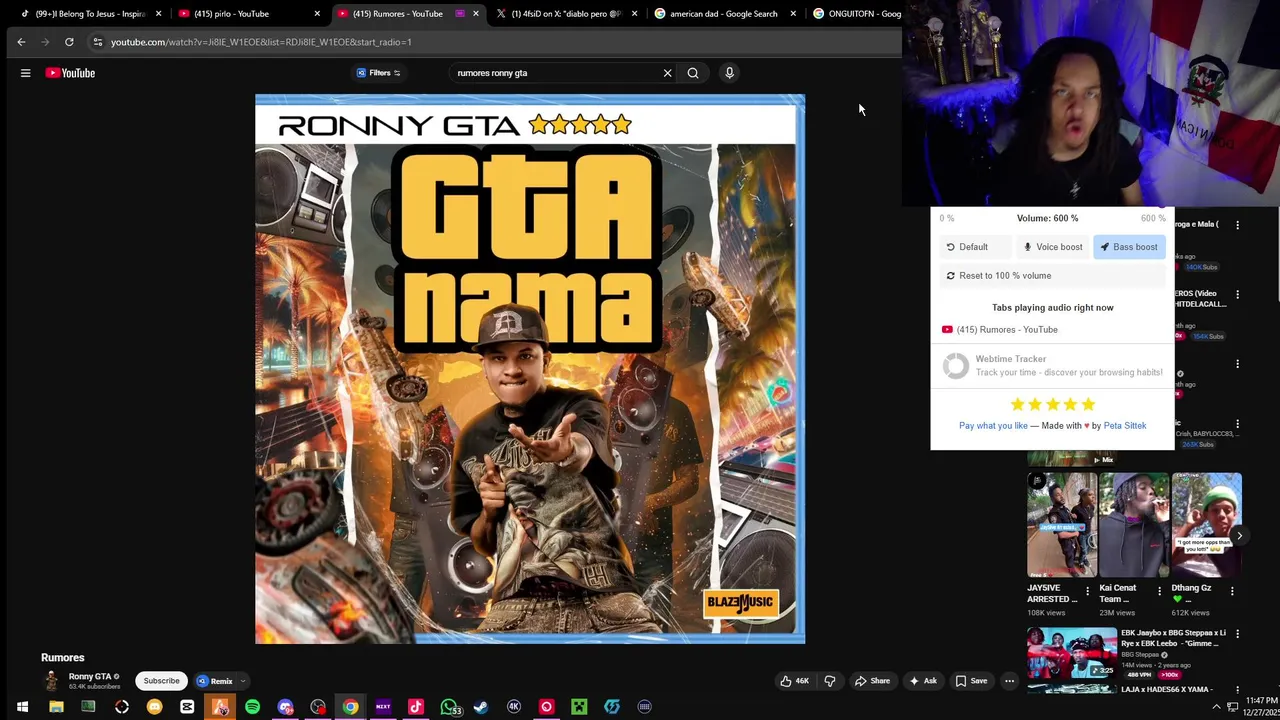Click the five-star rating in volume popup
This screenshot has width=1280, height=720.
(1053, 404)
